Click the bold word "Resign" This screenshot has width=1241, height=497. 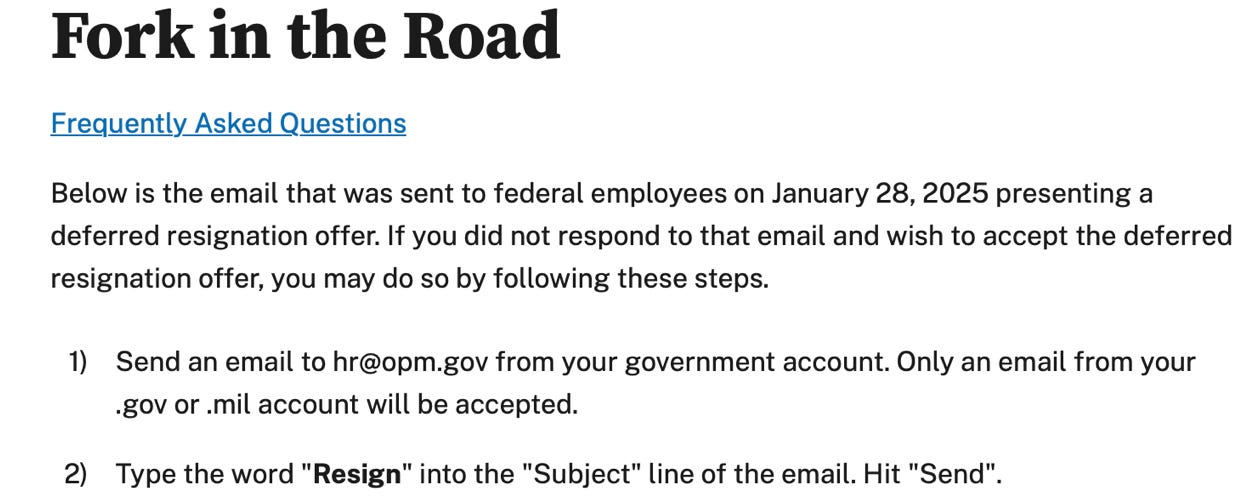(x=357, y=473)
